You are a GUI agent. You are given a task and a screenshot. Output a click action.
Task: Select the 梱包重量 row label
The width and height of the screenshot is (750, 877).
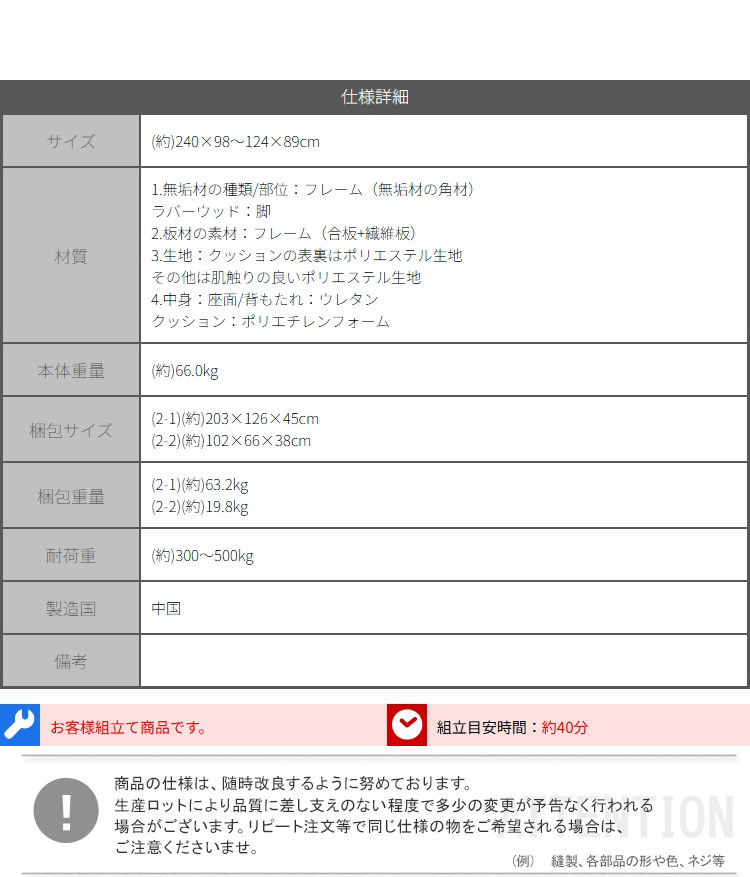[x=71, y=496]
